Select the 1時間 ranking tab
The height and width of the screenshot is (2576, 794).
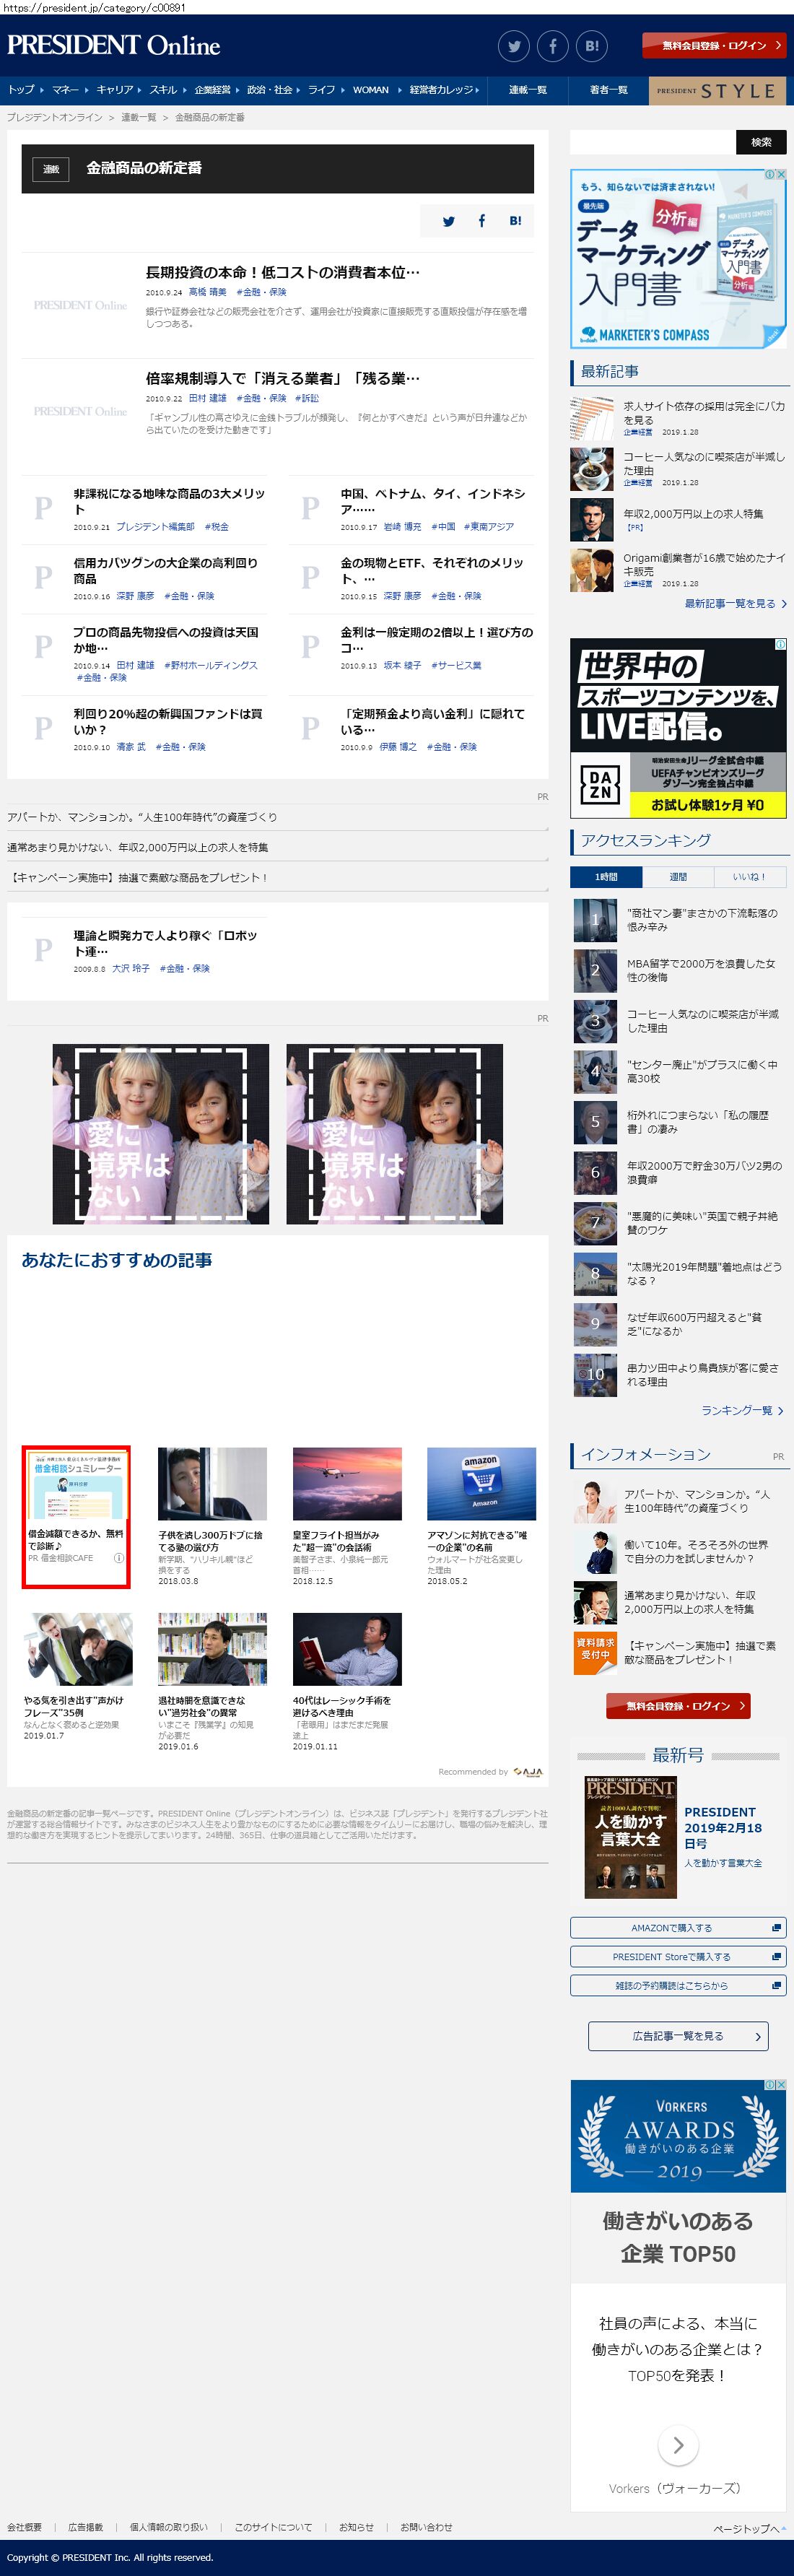(x=606, y=877)
